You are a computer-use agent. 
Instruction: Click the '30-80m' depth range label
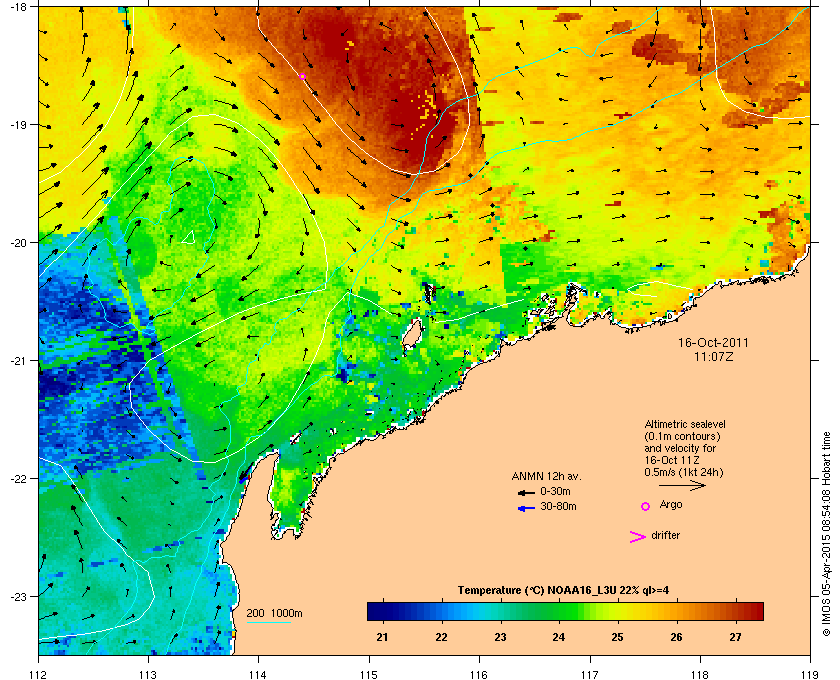558,506
